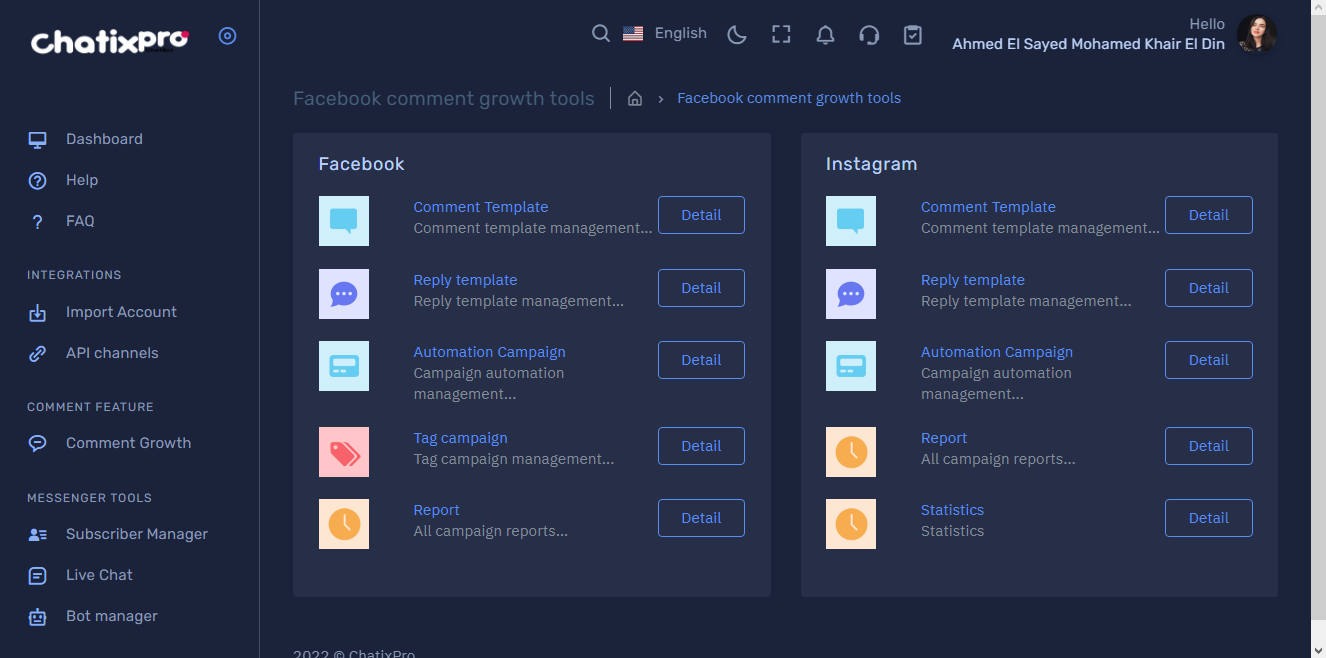Open Instagram Reply template link
This screenshot has height=658, width=1326.
coord(972,280)
